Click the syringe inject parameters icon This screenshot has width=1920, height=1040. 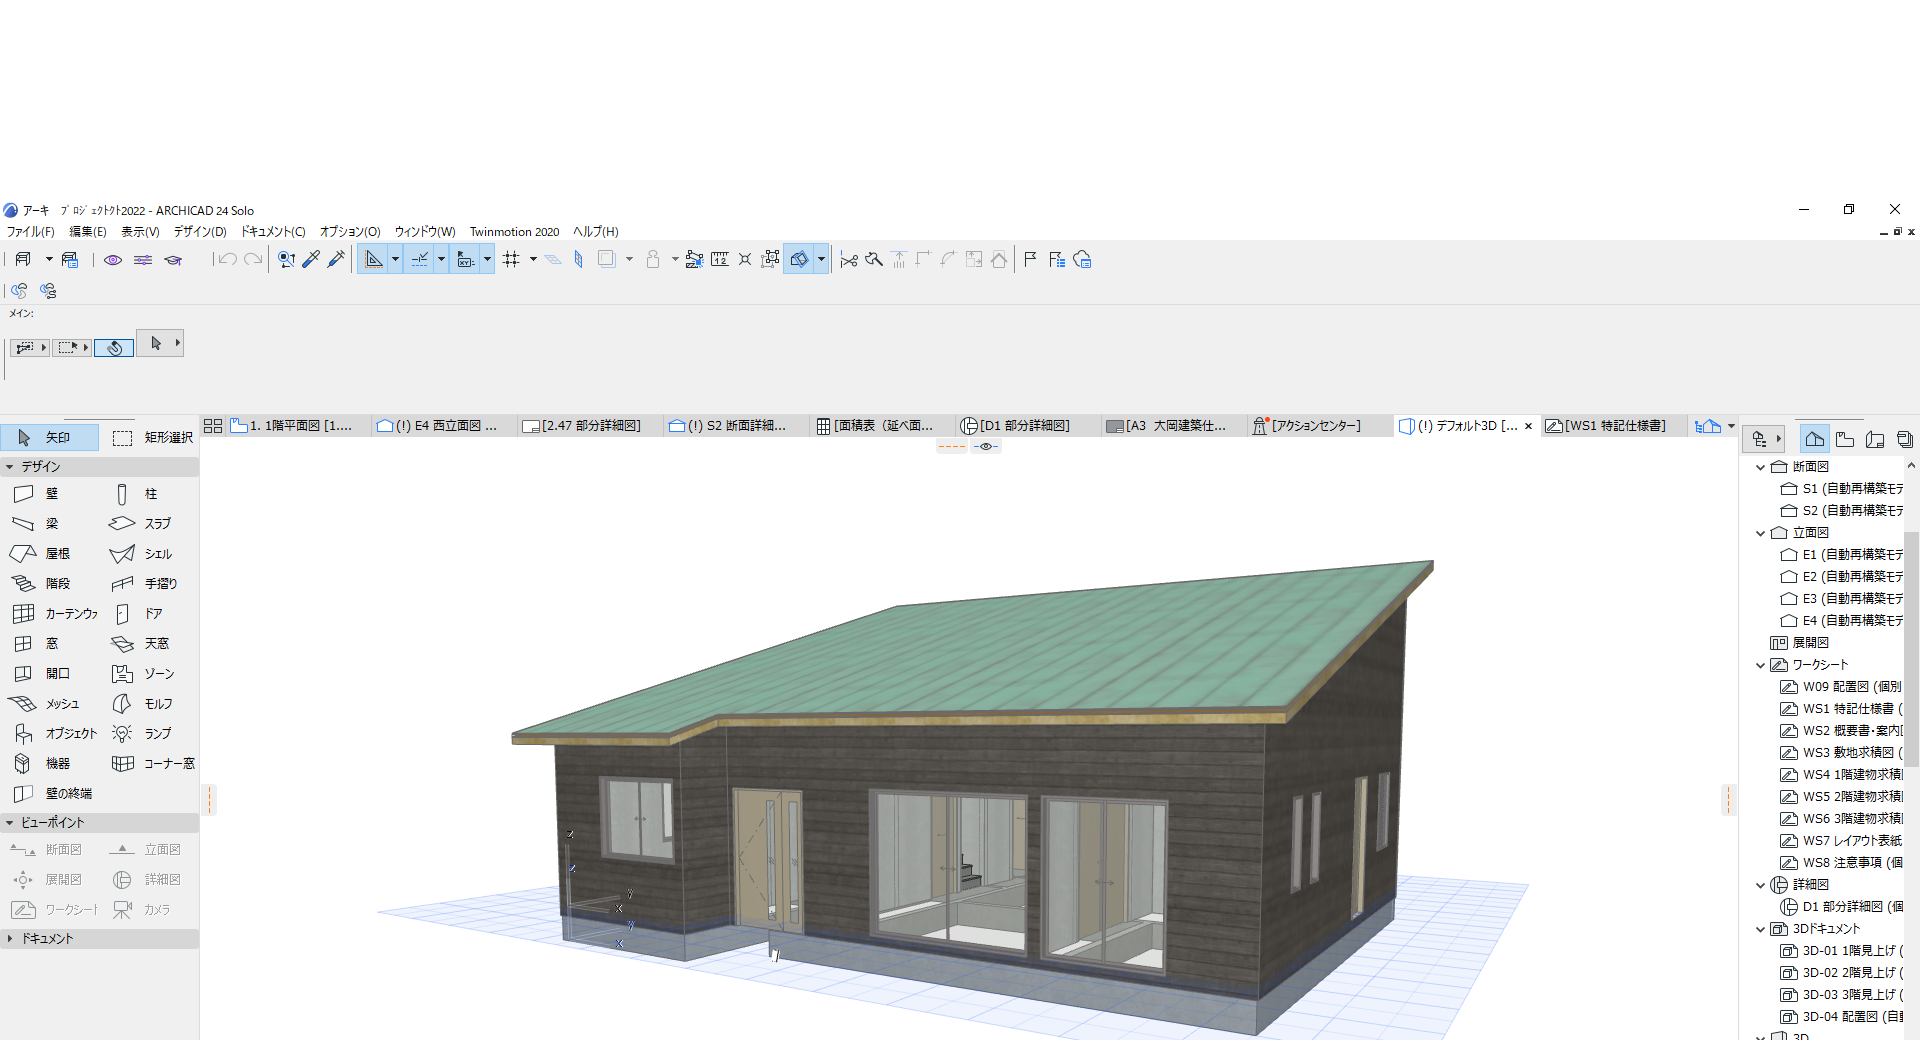(x=336, y=260)
